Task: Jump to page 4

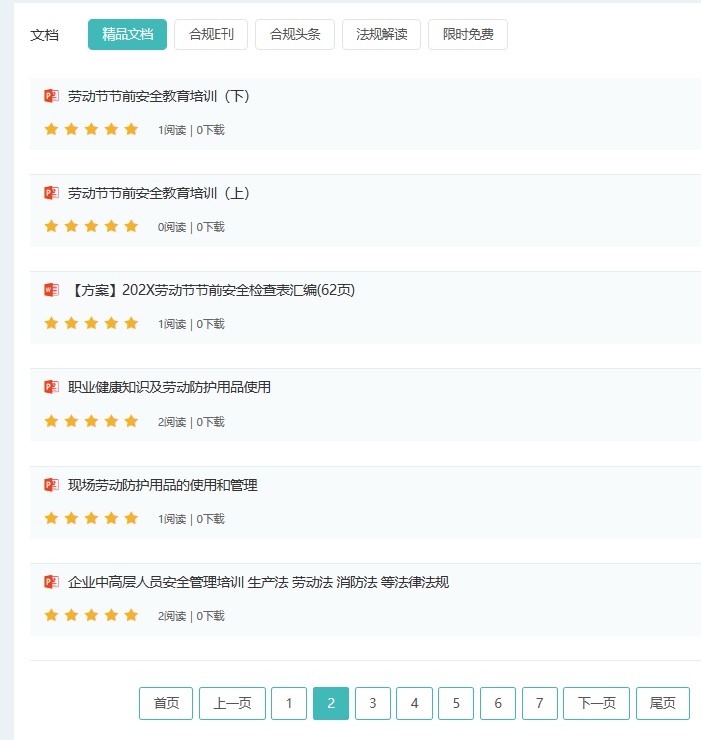Action: pyautogui.click(x=414, y=703)
